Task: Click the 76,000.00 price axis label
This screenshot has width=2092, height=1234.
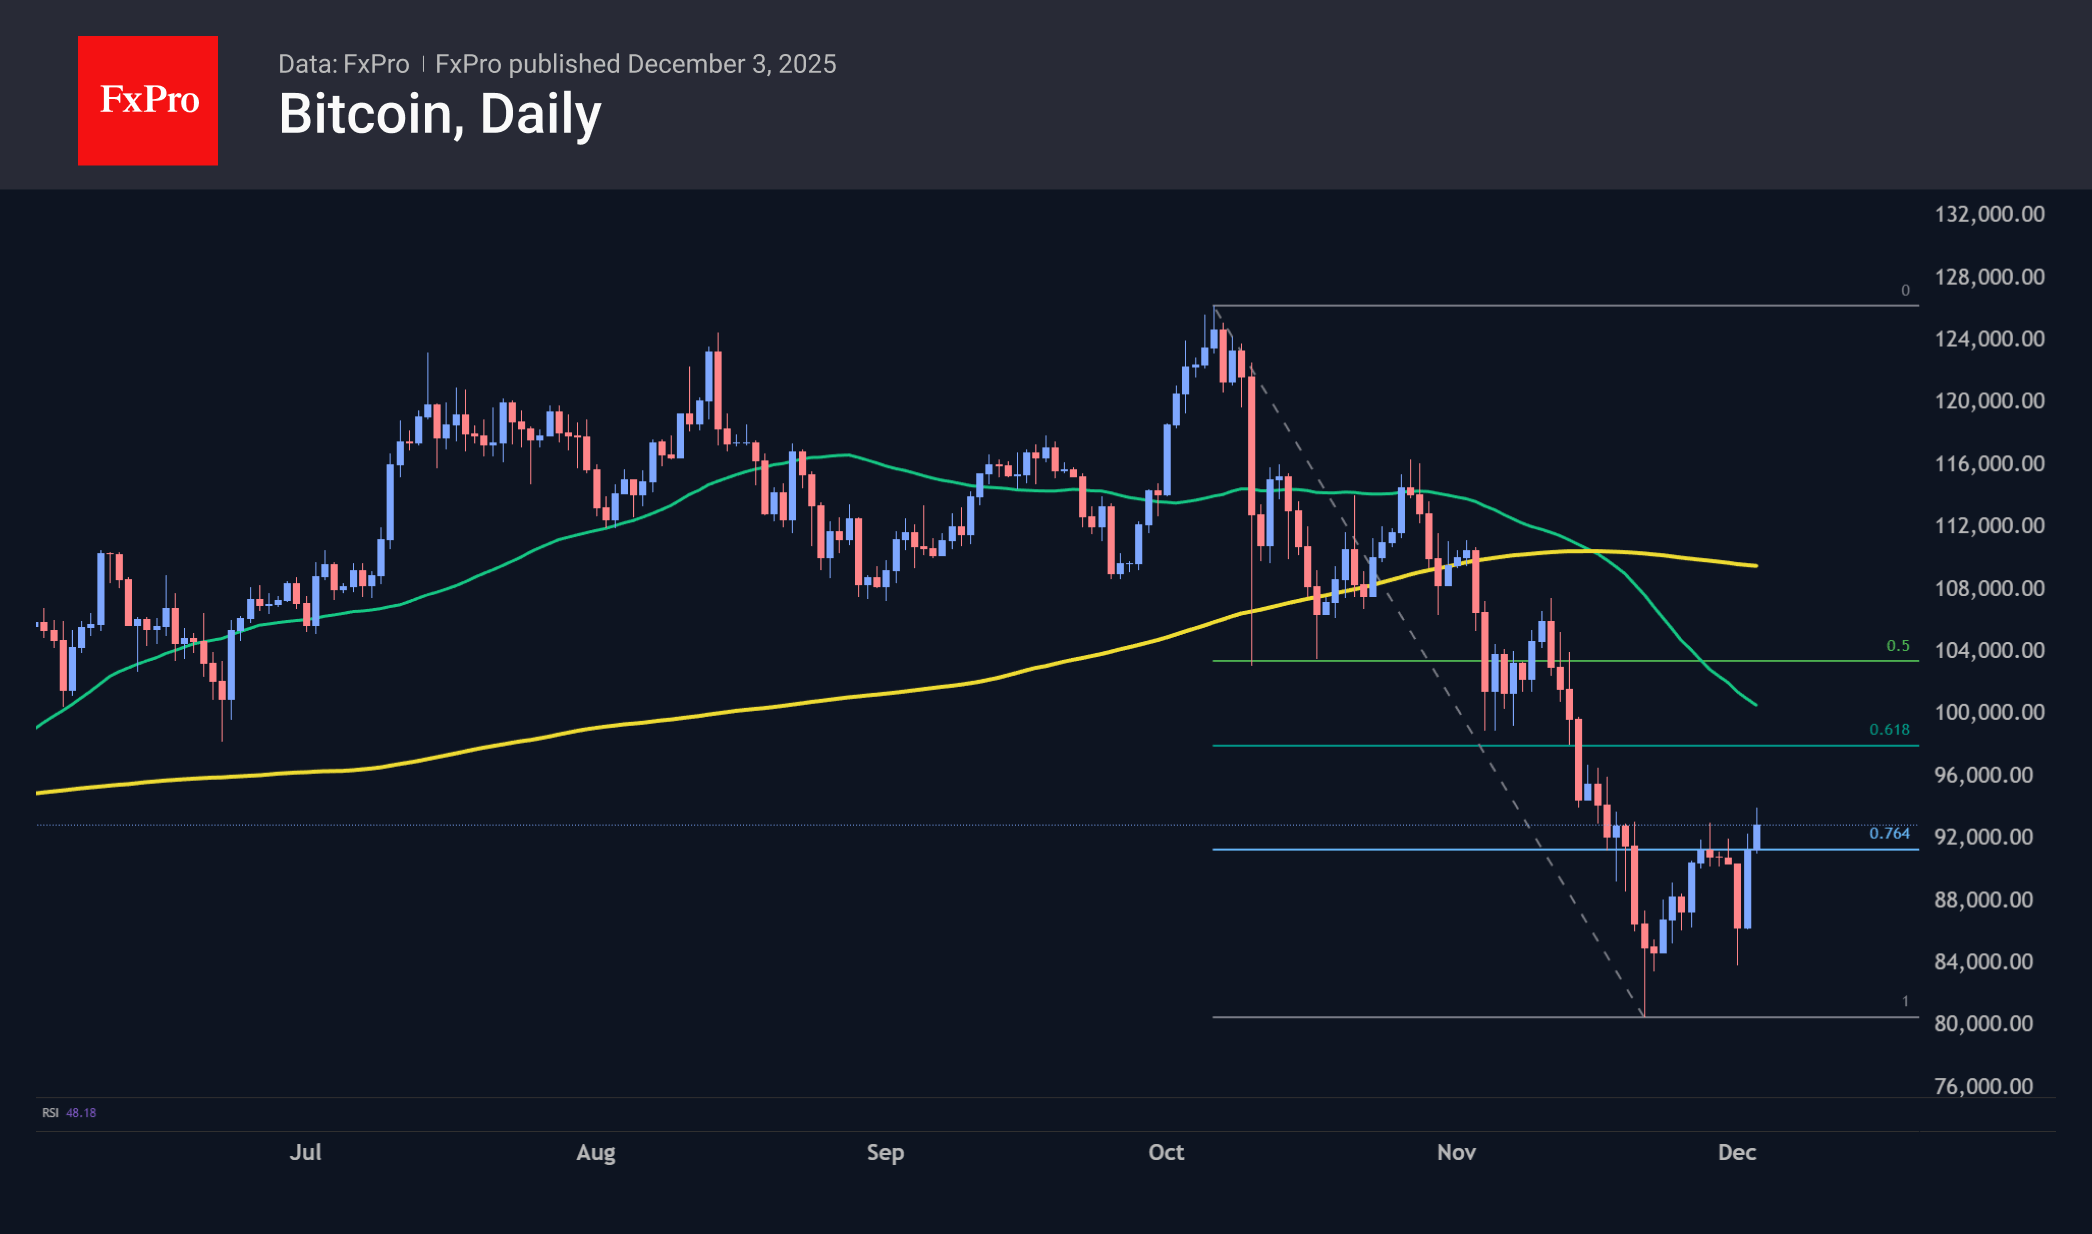Action: pos(1983,1086)
